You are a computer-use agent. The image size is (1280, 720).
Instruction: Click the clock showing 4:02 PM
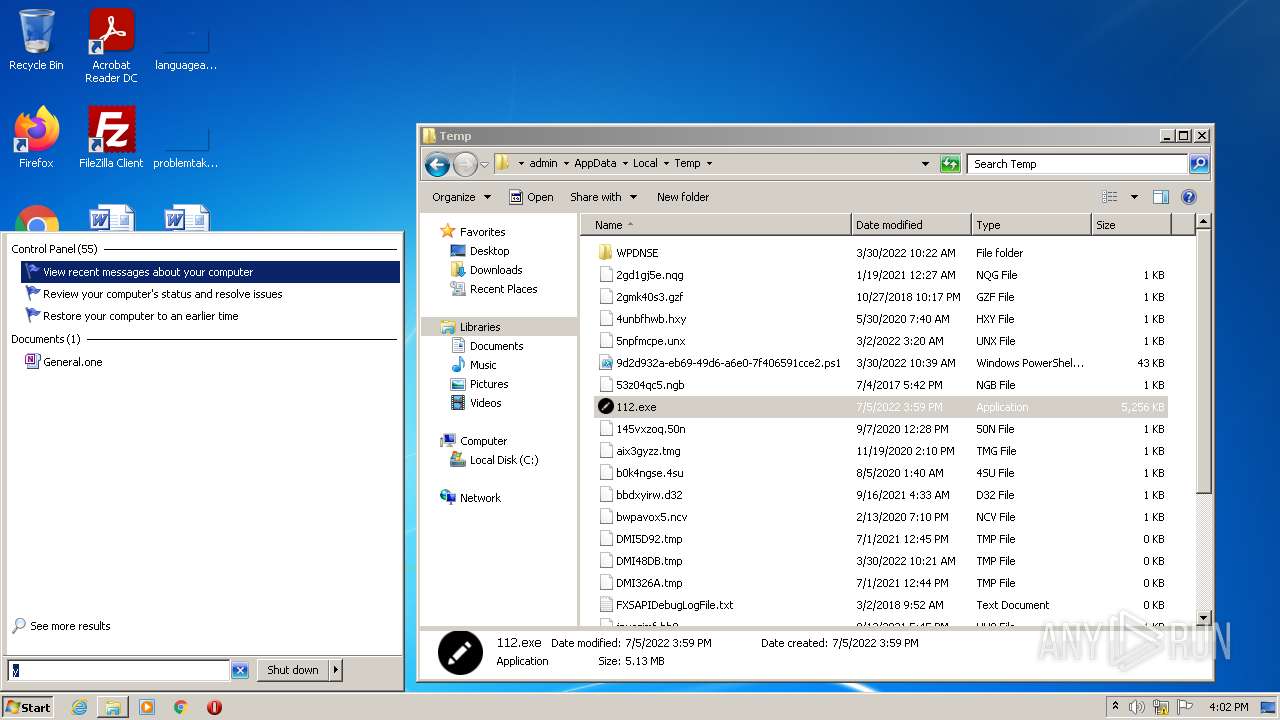pyautogui.click(x=1228, y=707)
